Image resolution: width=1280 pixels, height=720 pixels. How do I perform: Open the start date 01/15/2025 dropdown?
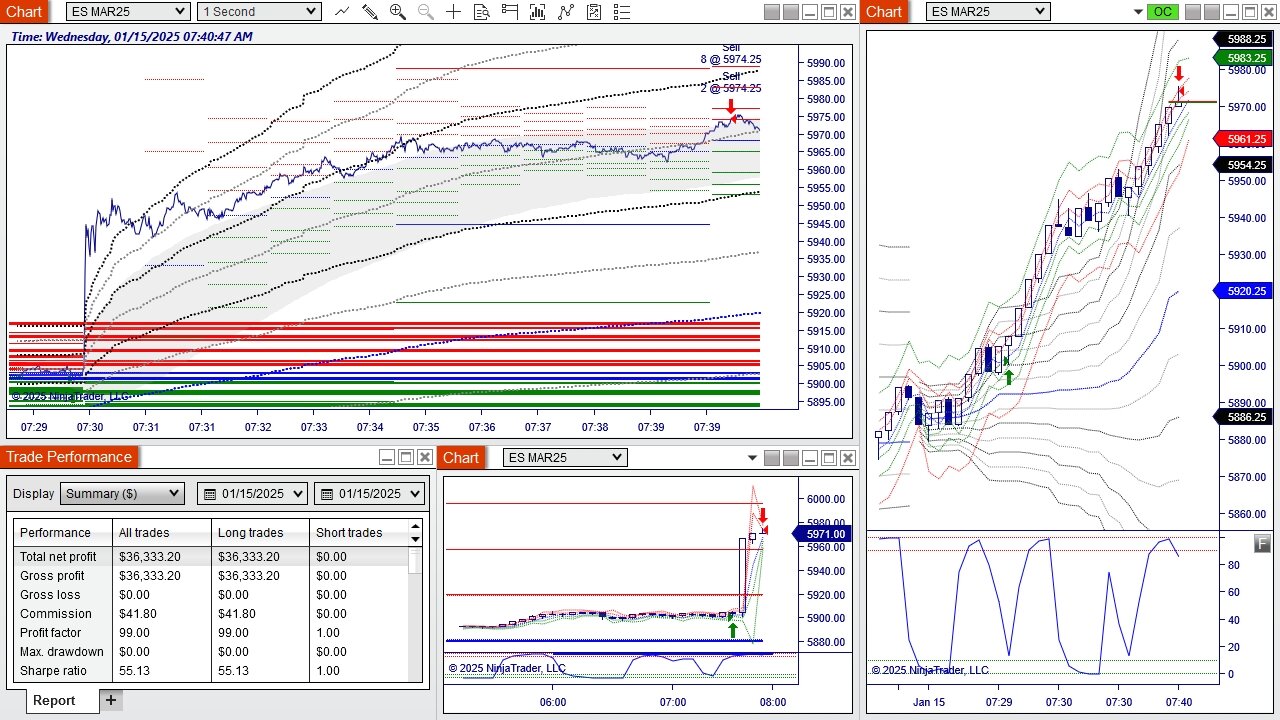pyautogui.click(x=253, y=493)
